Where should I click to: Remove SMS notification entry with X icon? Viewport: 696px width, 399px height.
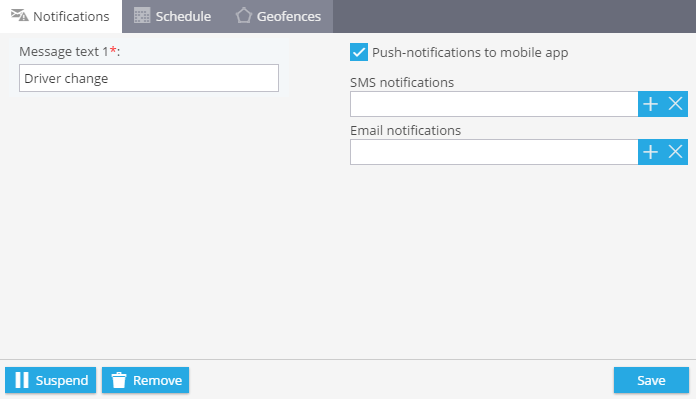[x=675, y=104]
